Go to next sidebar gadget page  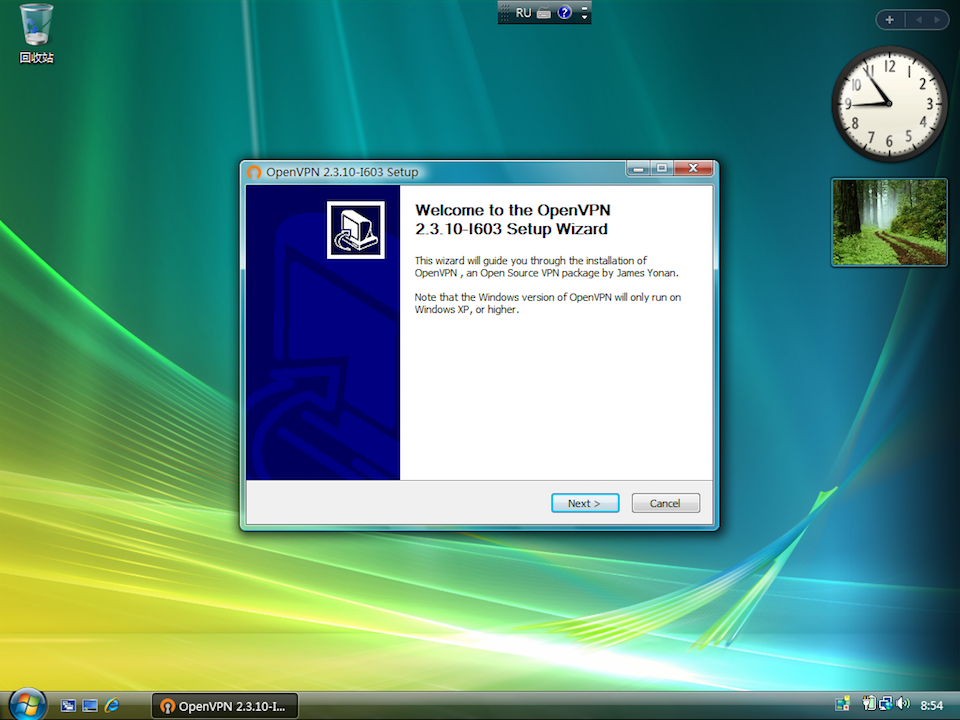(937, 20)
